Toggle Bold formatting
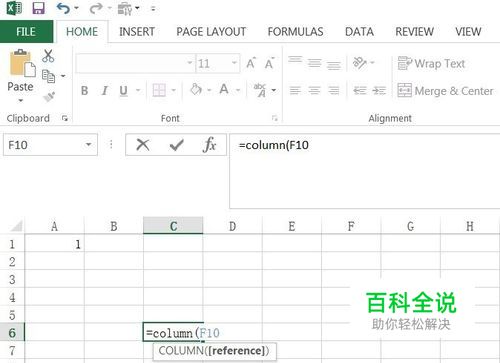500x363 pixels. click(x=85, y=90)
